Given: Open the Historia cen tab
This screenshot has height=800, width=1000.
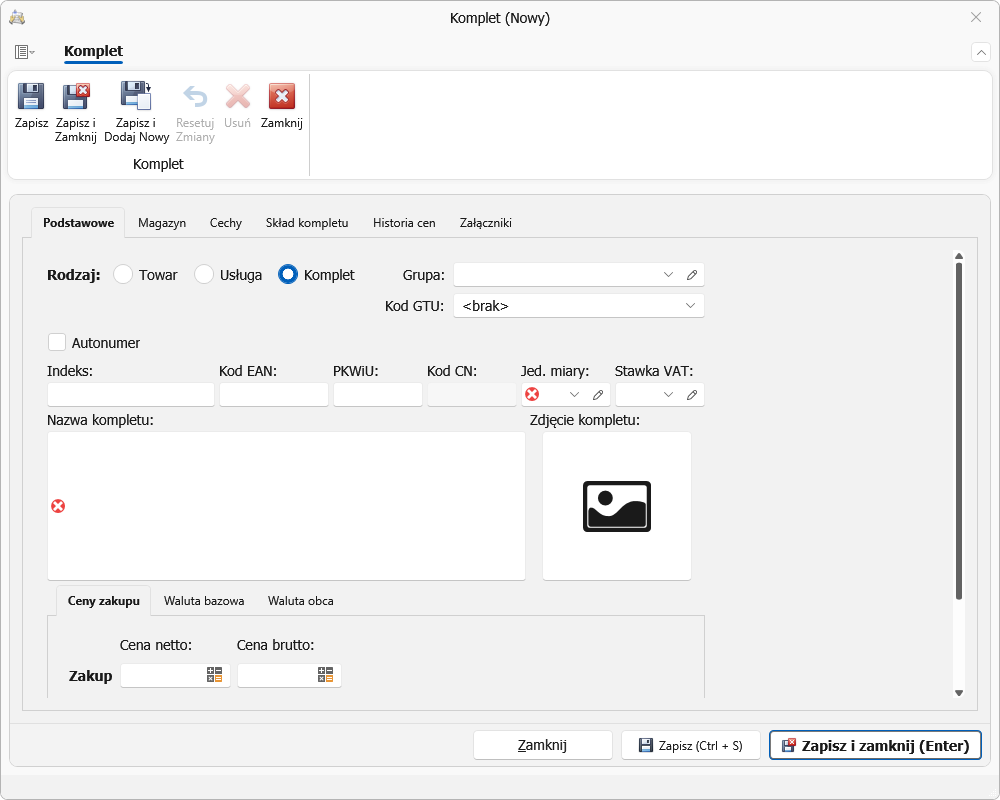Looking at the screenshot, I should point(404,223).
